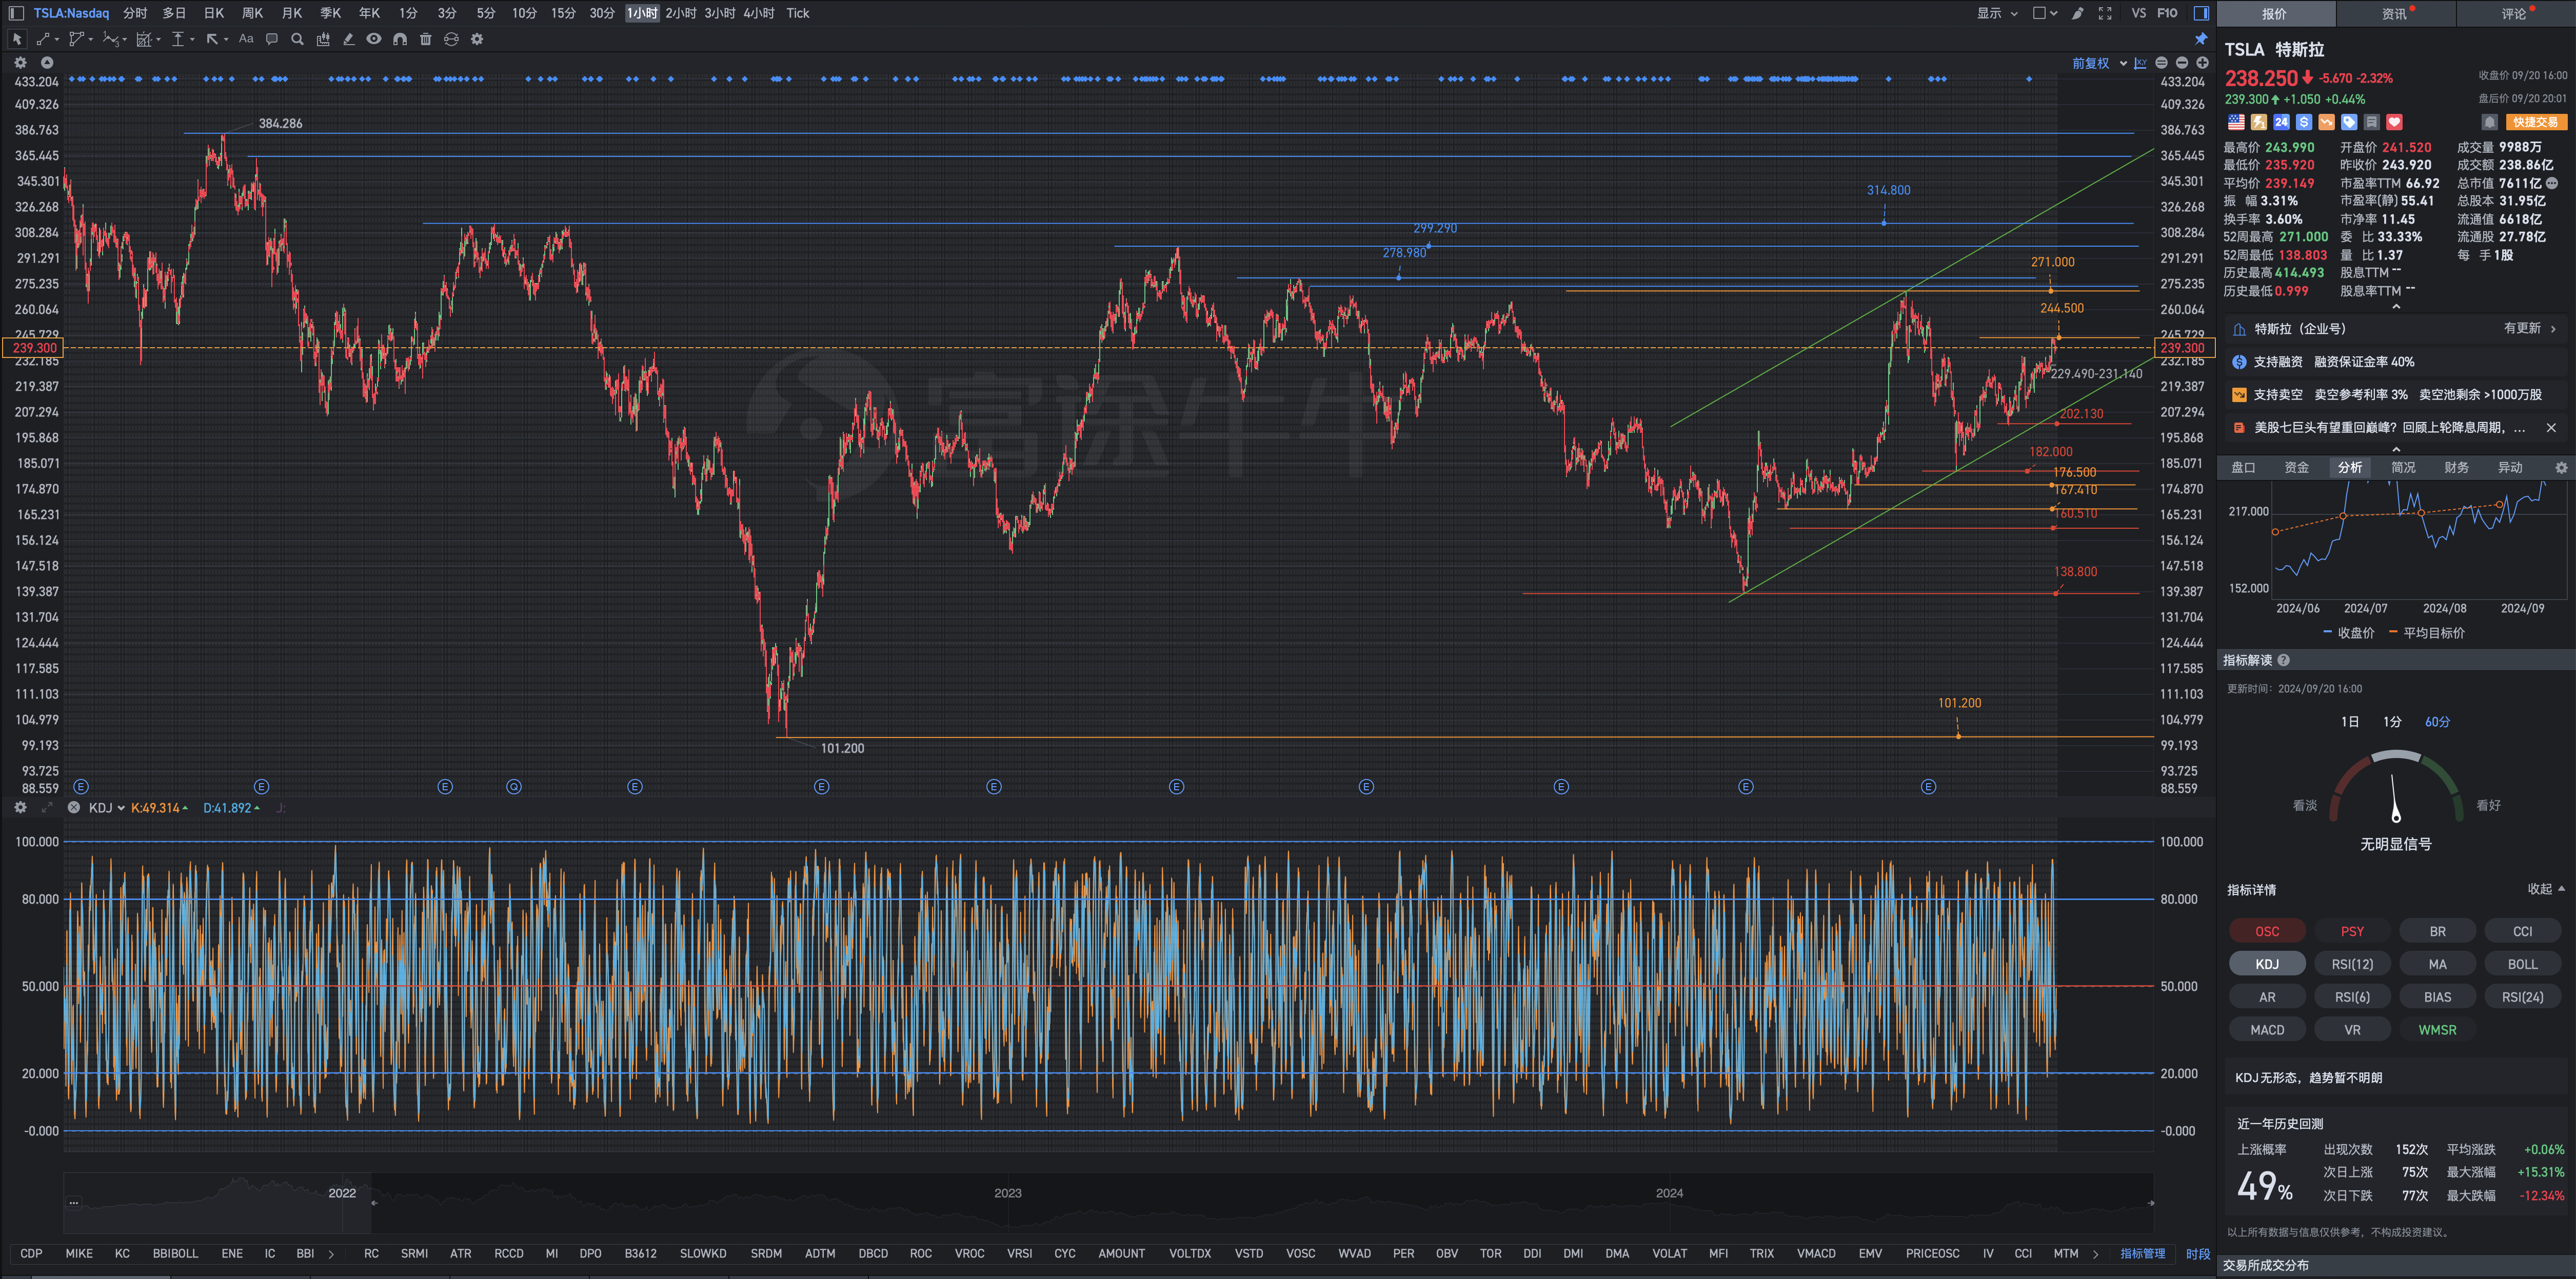Click the US flag market icon

point(2236,122)
